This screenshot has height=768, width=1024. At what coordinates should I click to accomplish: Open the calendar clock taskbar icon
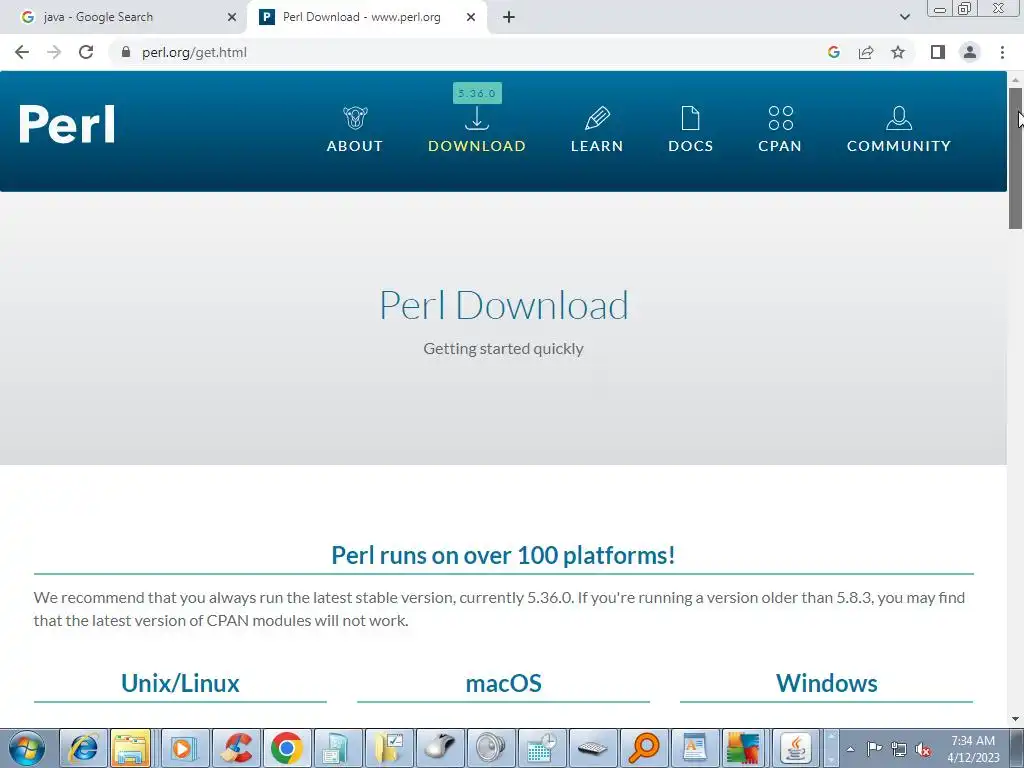[541, 748]
